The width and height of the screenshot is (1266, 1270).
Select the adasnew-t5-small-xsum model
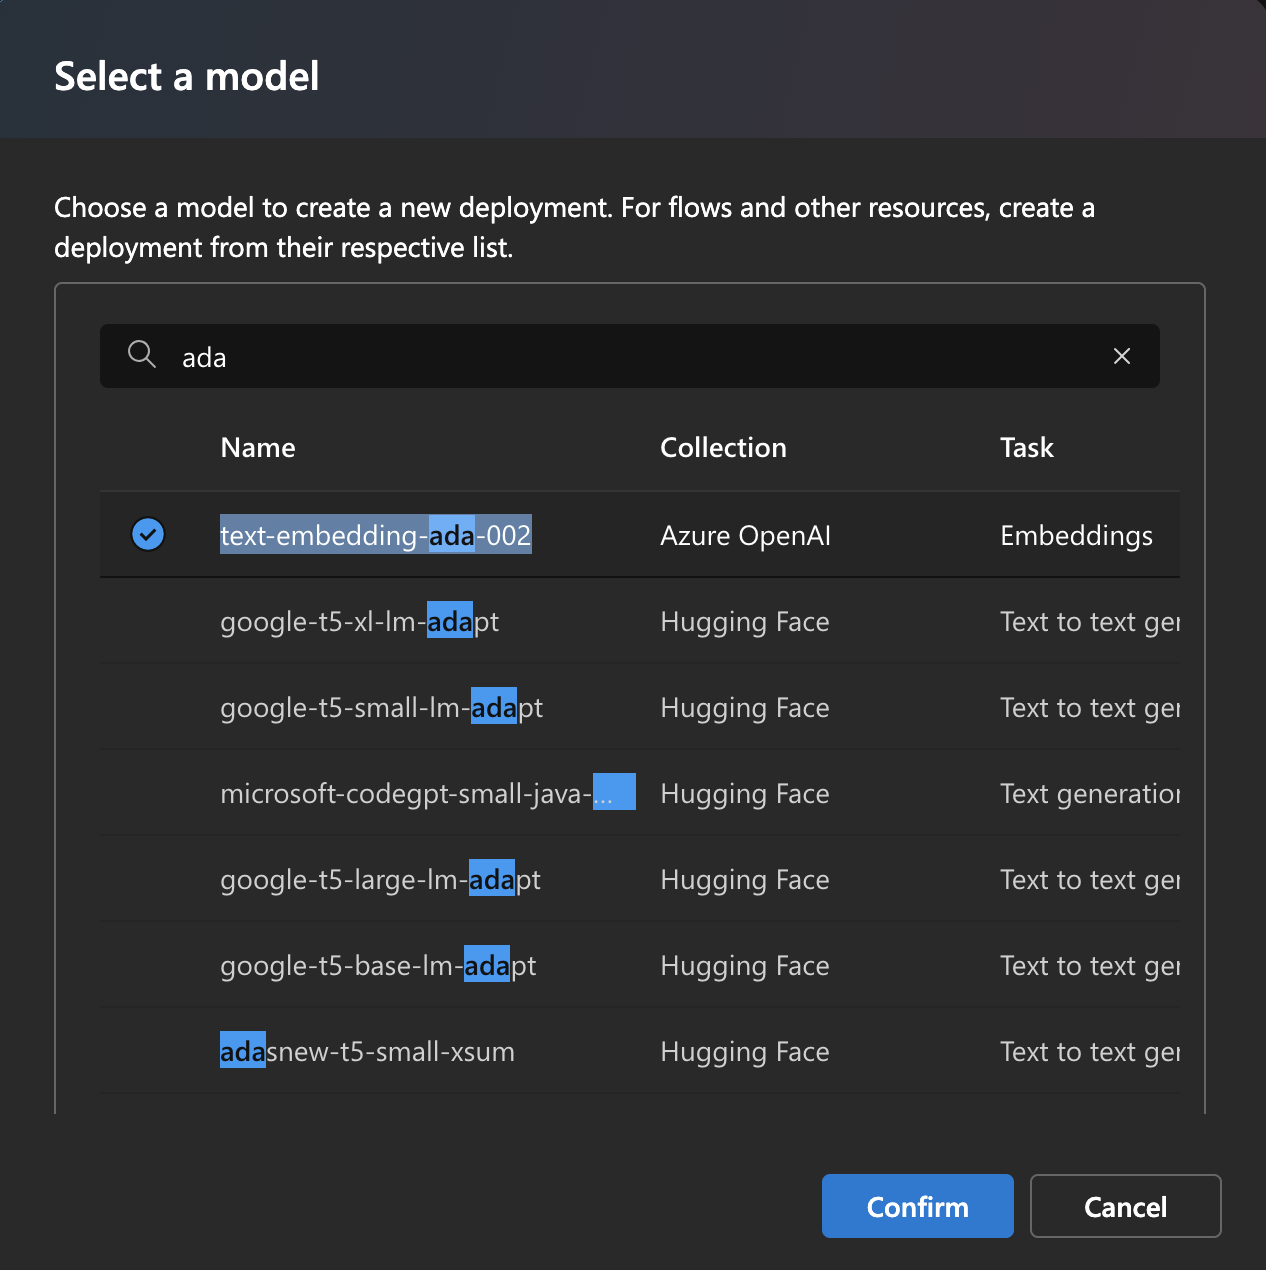367,1052
